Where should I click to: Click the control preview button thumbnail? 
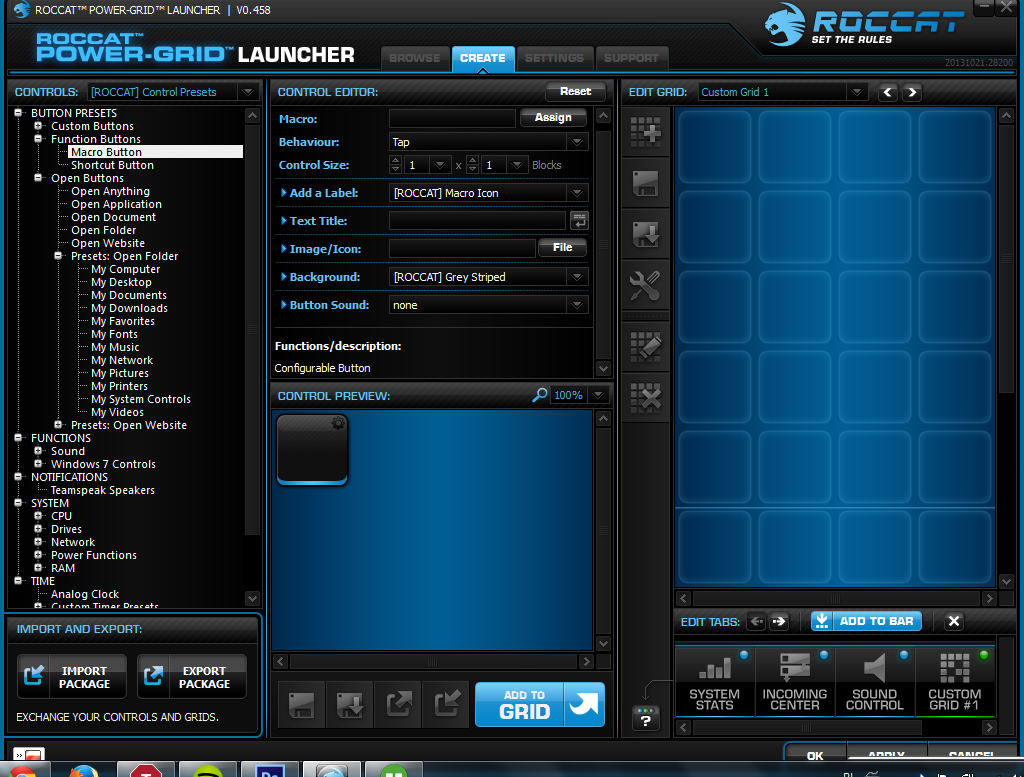click(x=312, y=450)
